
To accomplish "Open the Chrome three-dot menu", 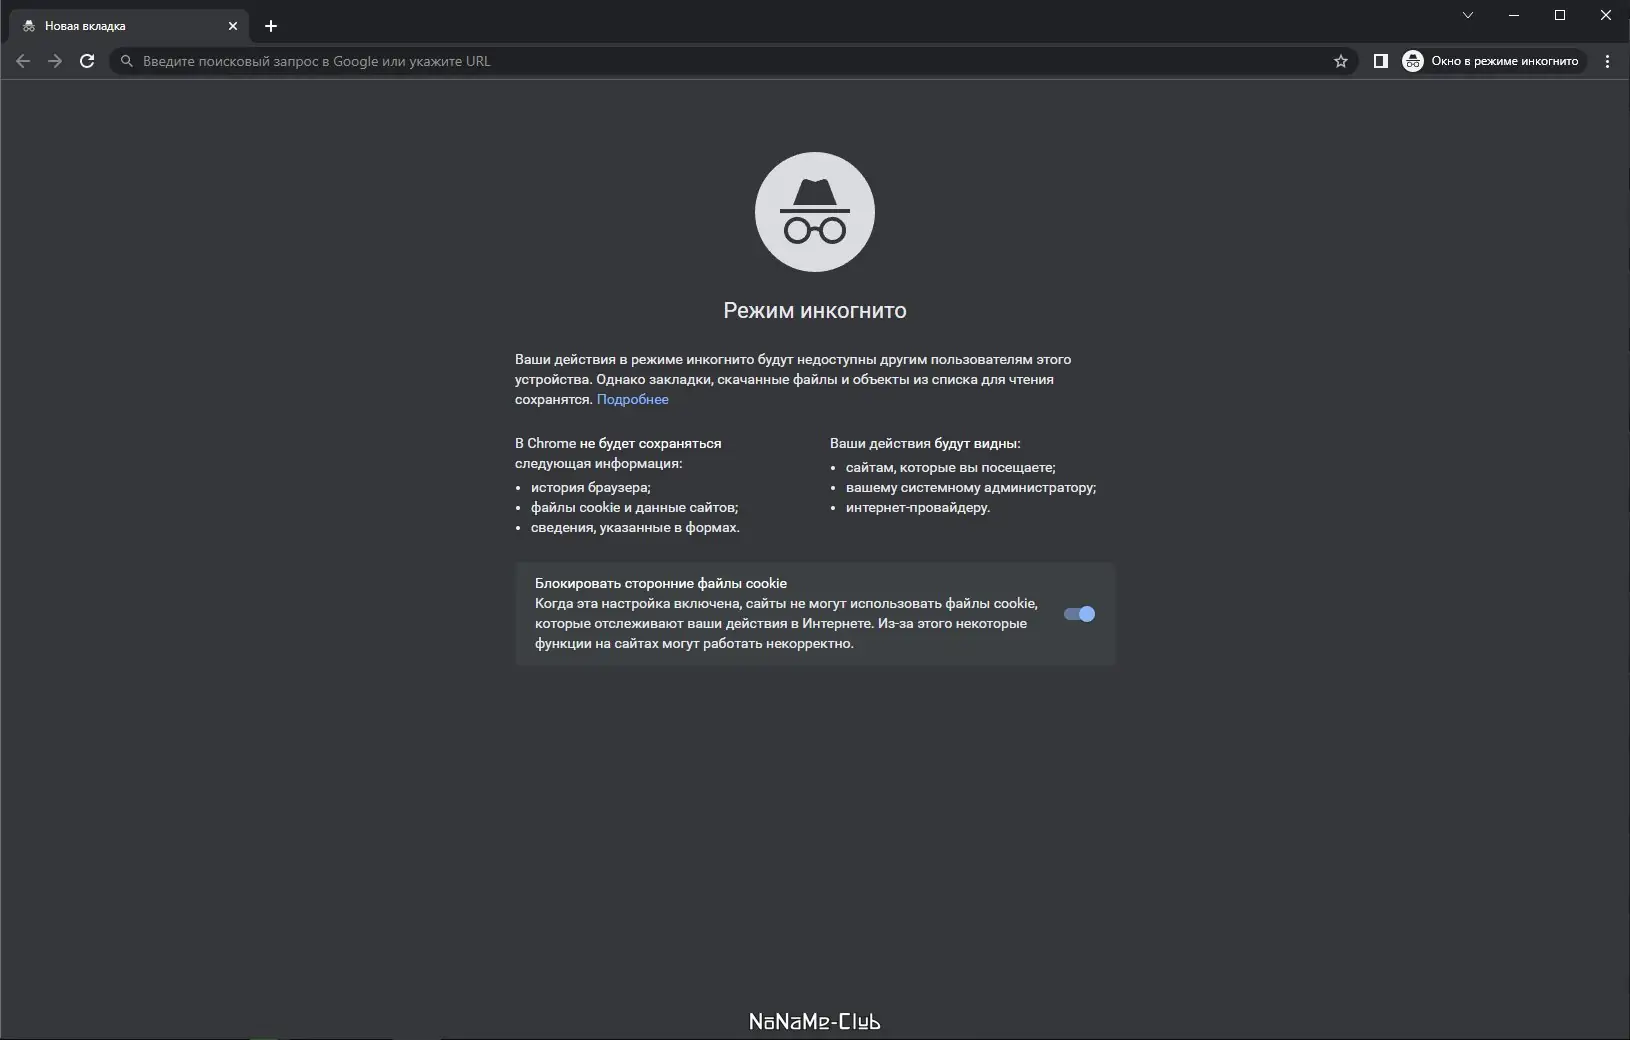I will pos(1607,61).
